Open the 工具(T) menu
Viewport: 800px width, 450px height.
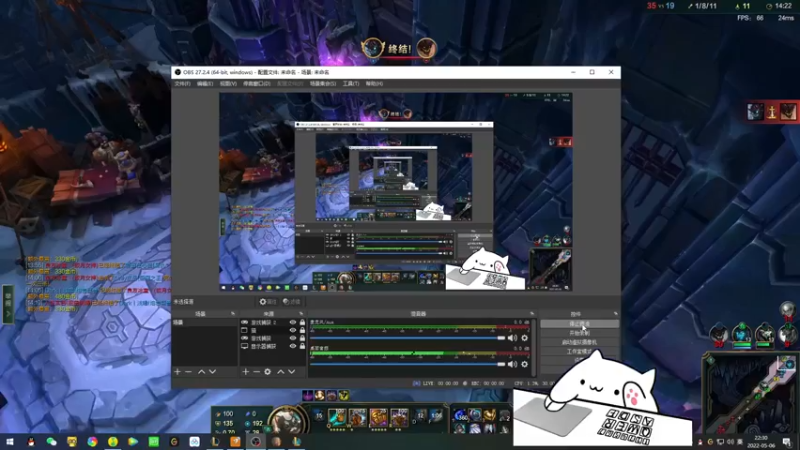tap(351, 84)
